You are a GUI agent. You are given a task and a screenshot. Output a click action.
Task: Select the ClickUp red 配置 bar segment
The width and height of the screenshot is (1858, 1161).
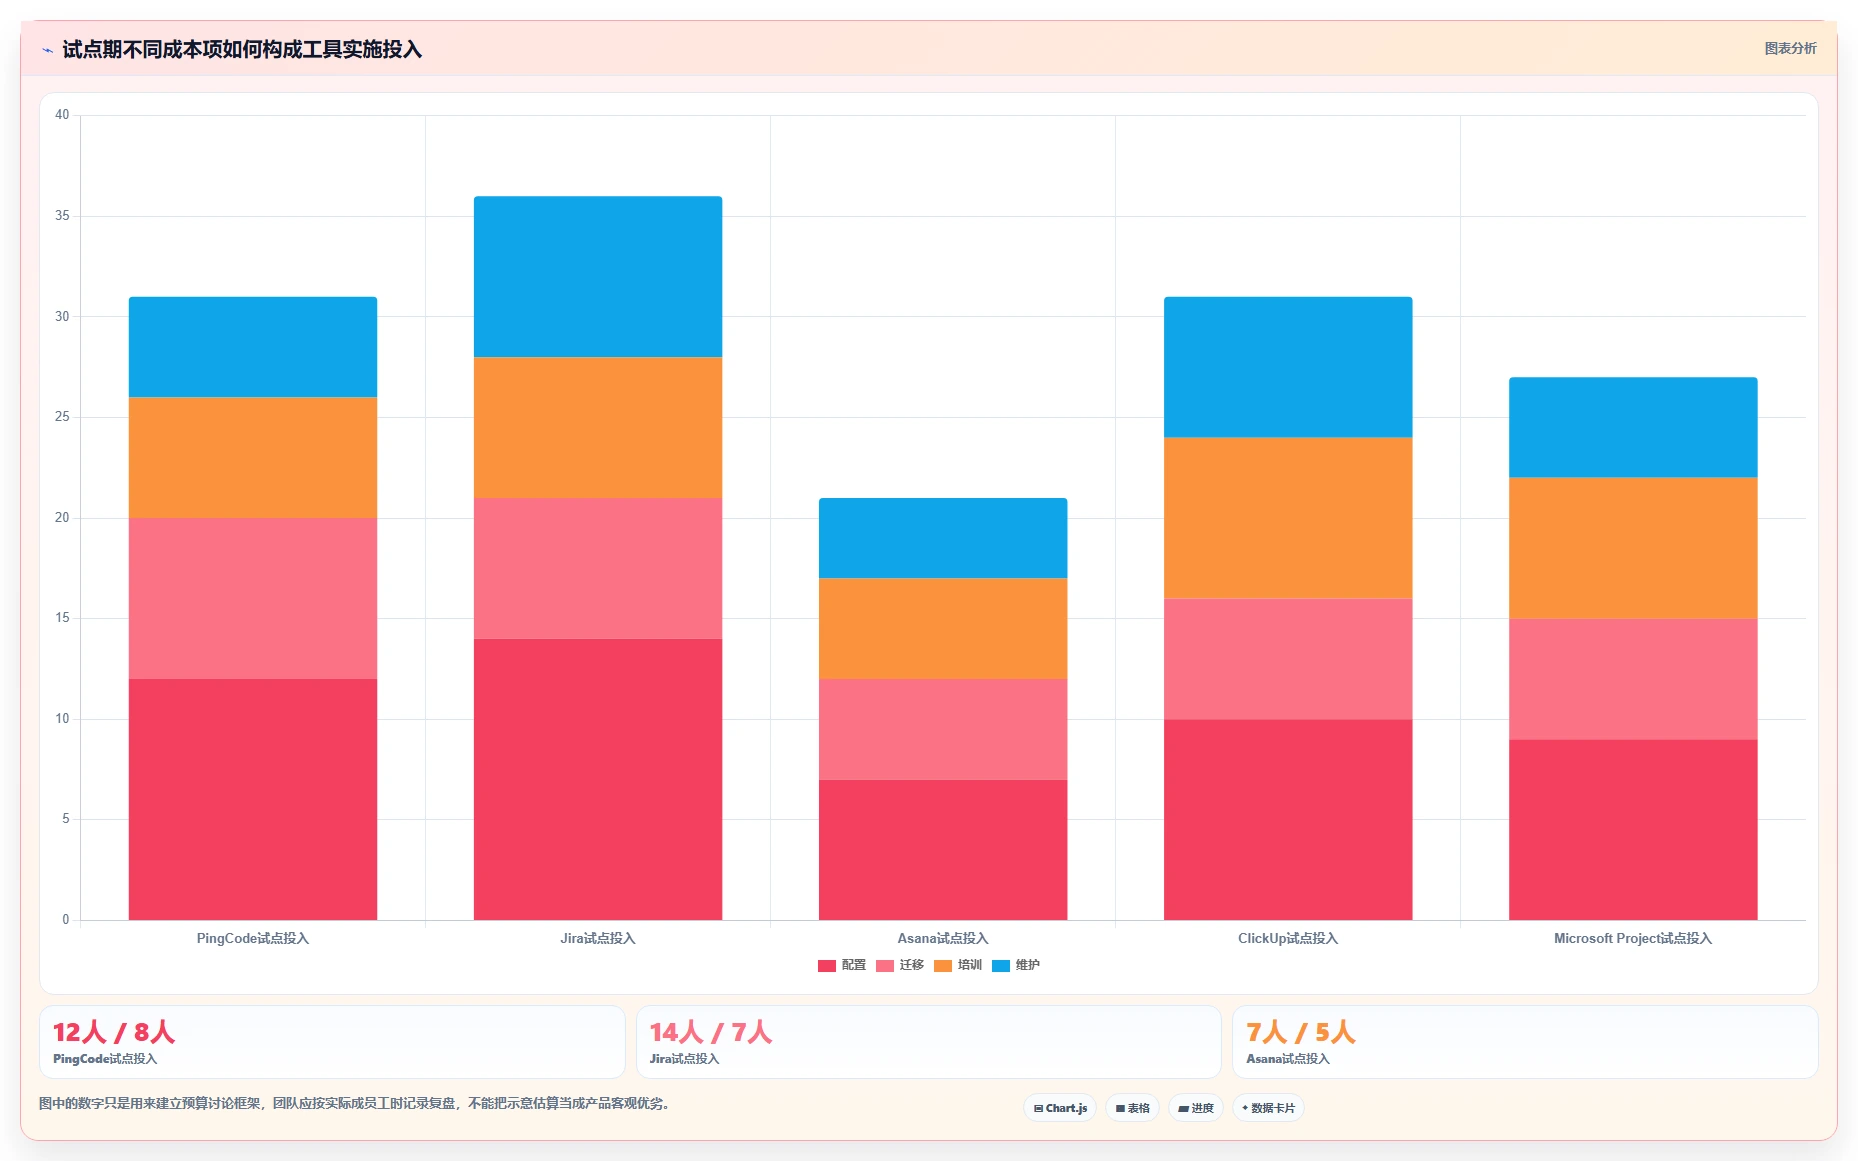coord(1288,819)
